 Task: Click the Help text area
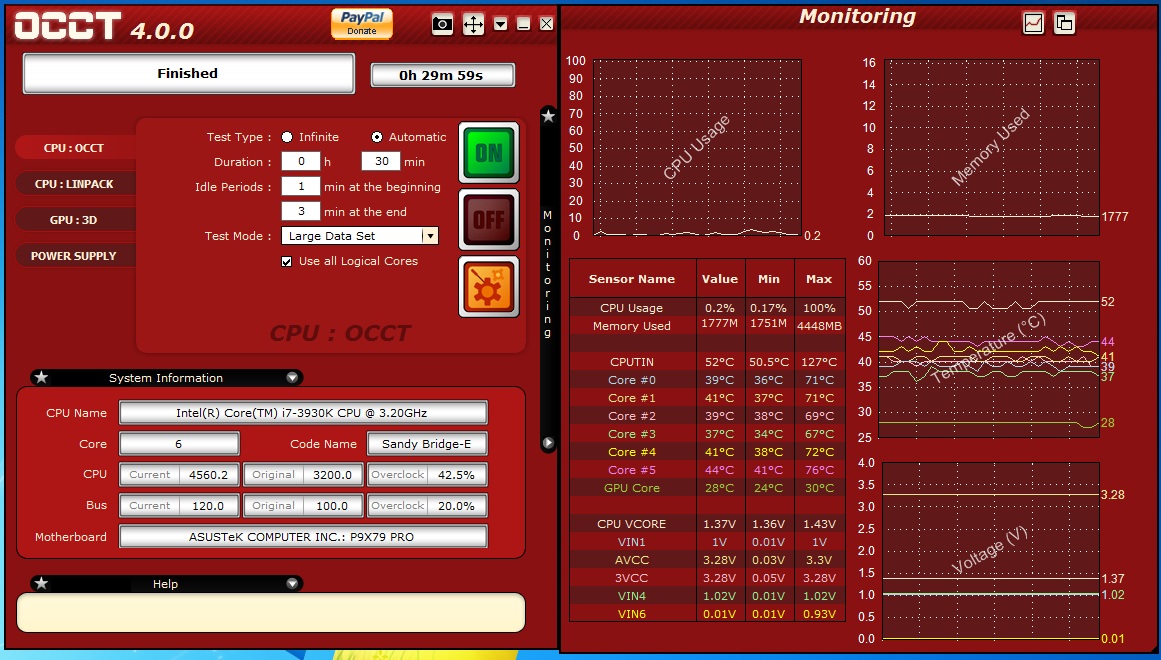(271, 613)
